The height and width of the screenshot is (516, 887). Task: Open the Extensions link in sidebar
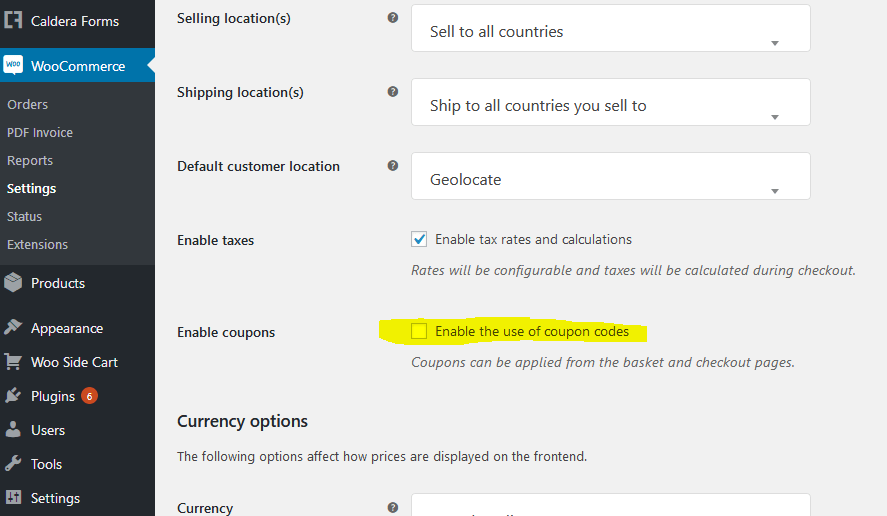(37, 244)
